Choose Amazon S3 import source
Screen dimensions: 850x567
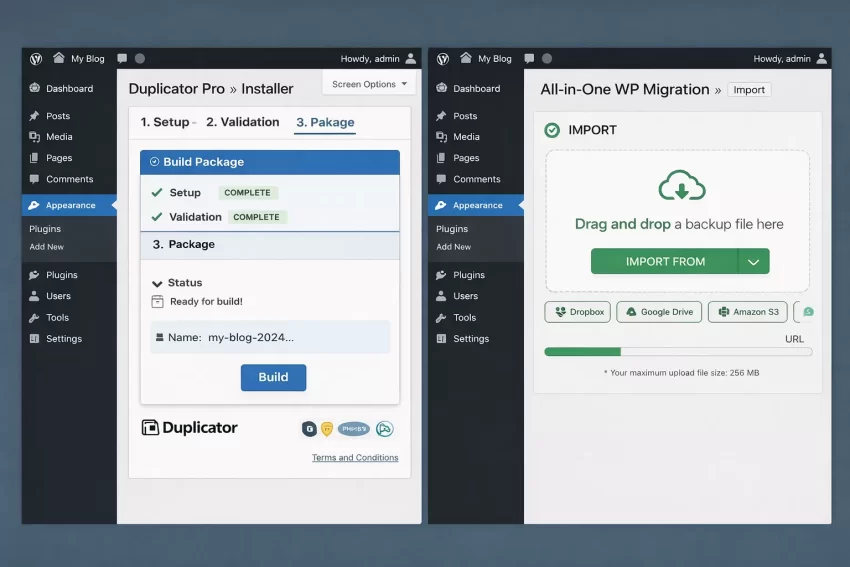click(x=748, y=312)
